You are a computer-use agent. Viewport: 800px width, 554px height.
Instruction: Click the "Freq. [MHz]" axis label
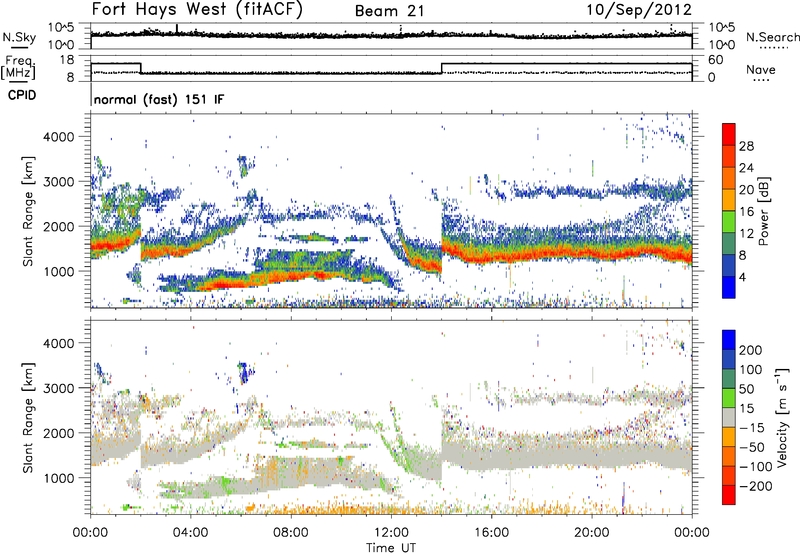[19, 67]
